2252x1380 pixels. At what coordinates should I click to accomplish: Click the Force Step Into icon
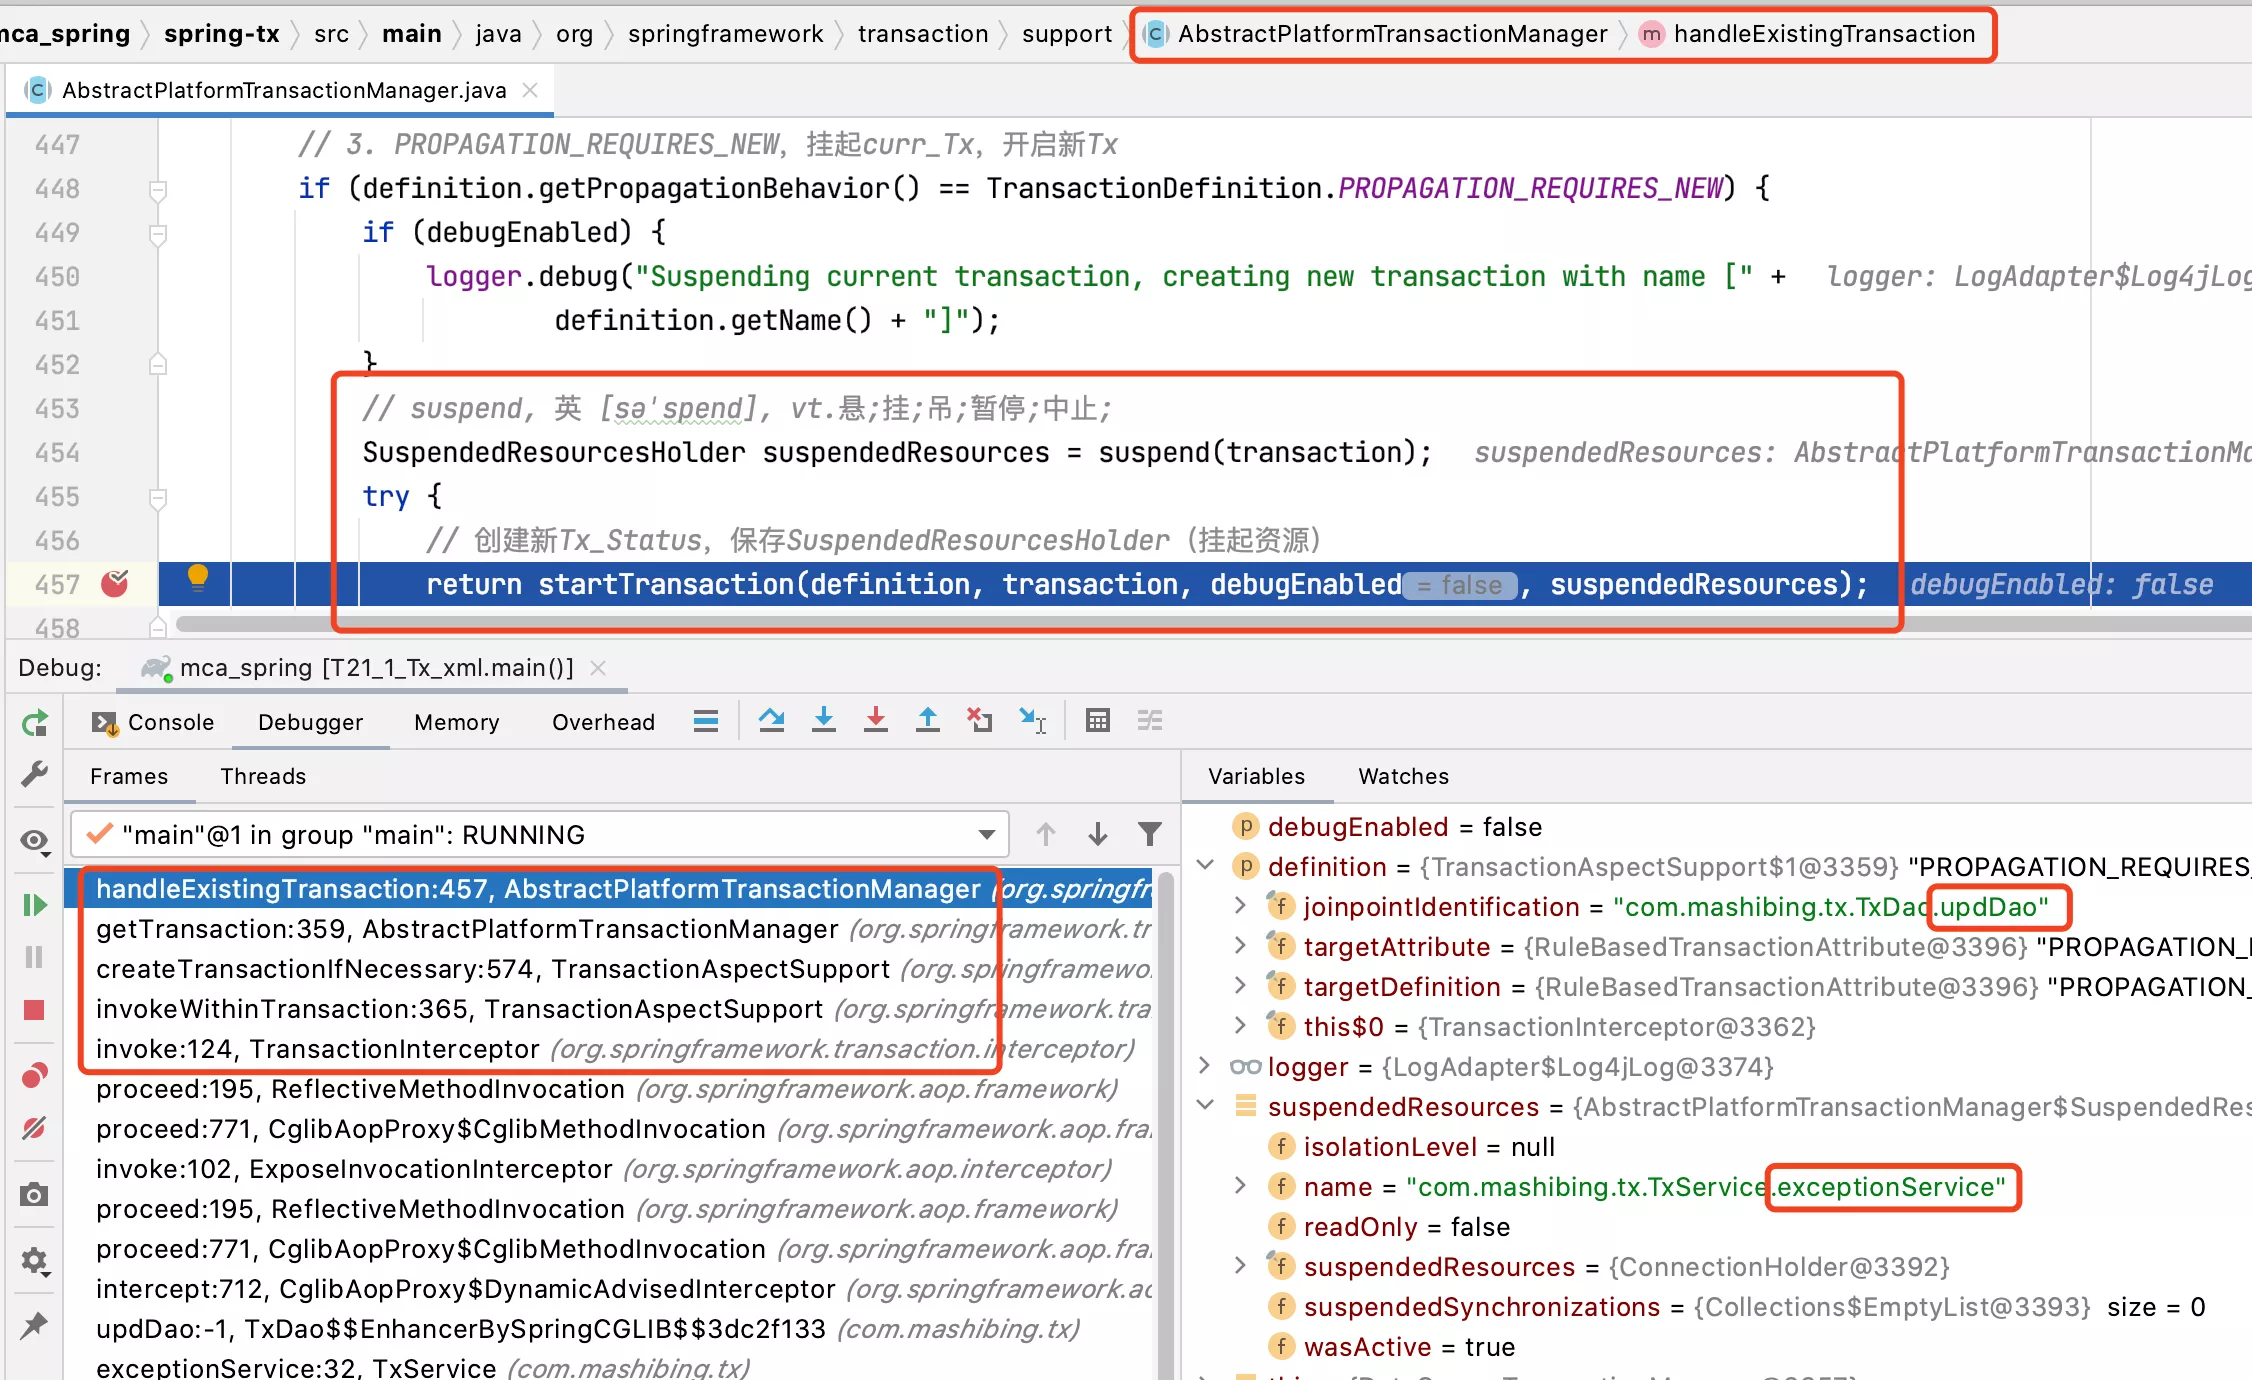(x=876, y=720)
